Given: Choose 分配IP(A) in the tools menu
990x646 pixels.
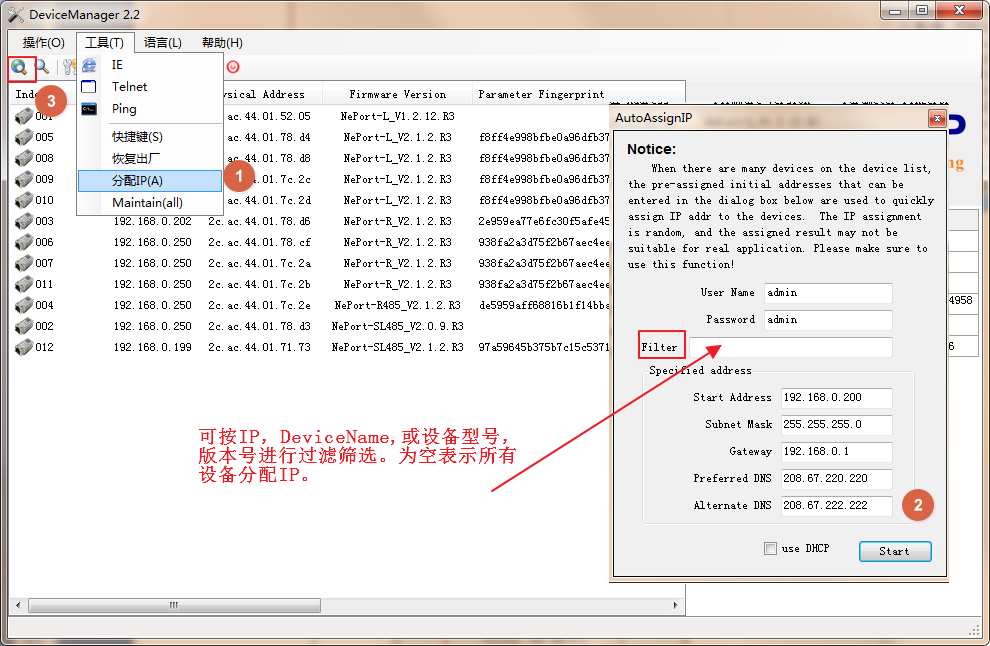Looking at the screenshot, I should 137,181.
